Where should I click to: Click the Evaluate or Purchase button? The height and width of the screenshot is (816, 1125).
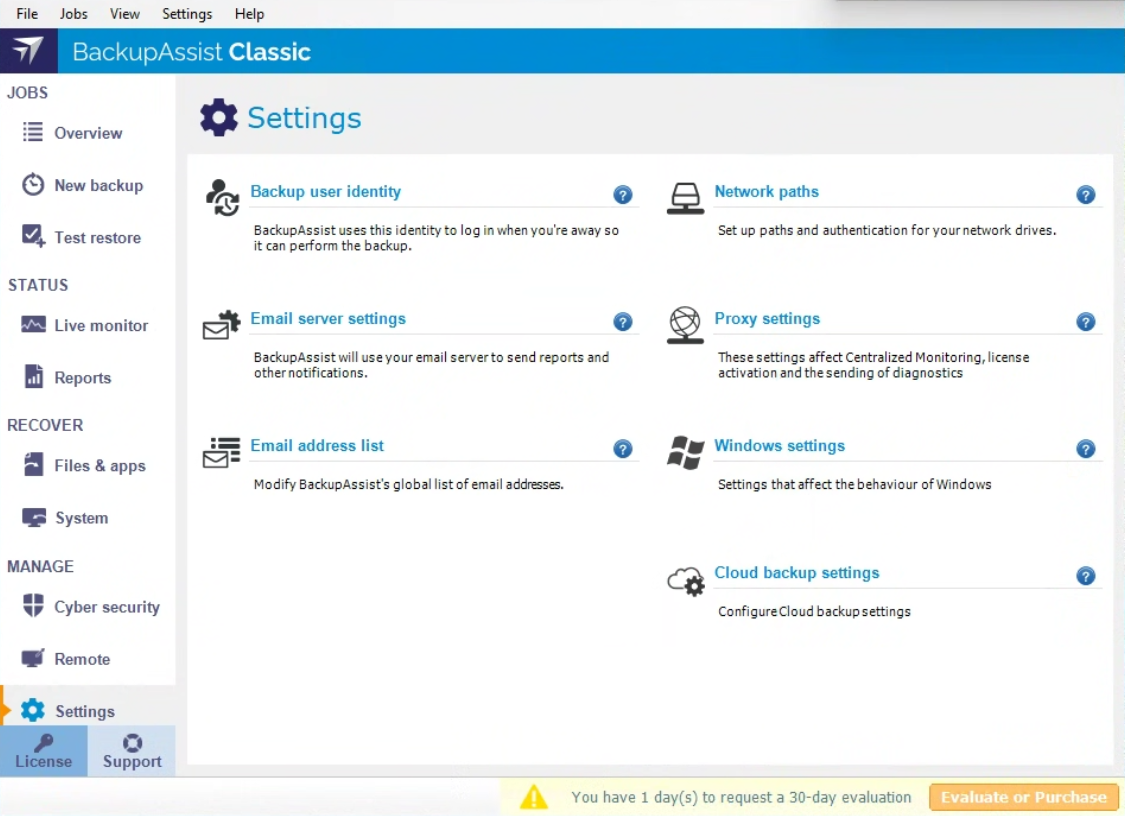(1023, 797)
